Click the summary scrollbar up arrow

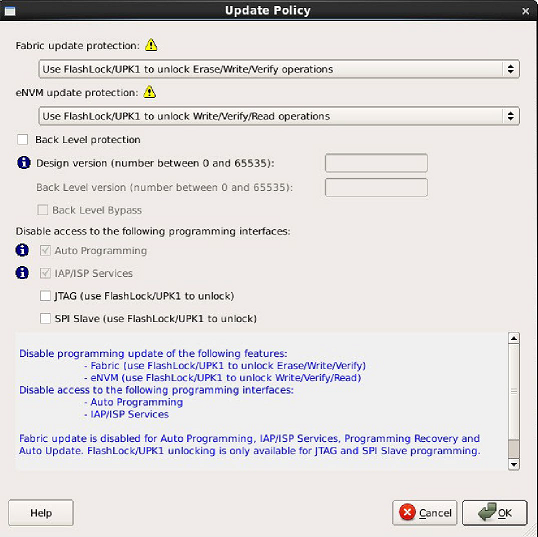pos(514,338)
